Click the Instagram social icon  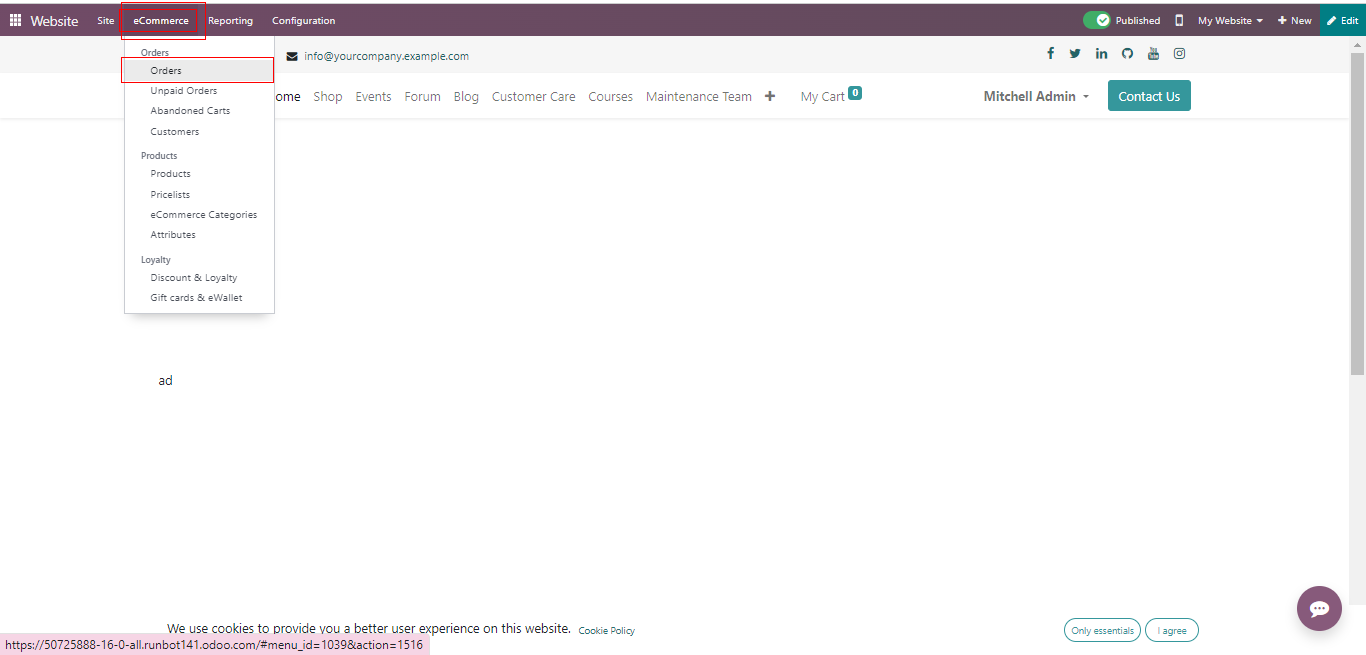pos(1179,54)
